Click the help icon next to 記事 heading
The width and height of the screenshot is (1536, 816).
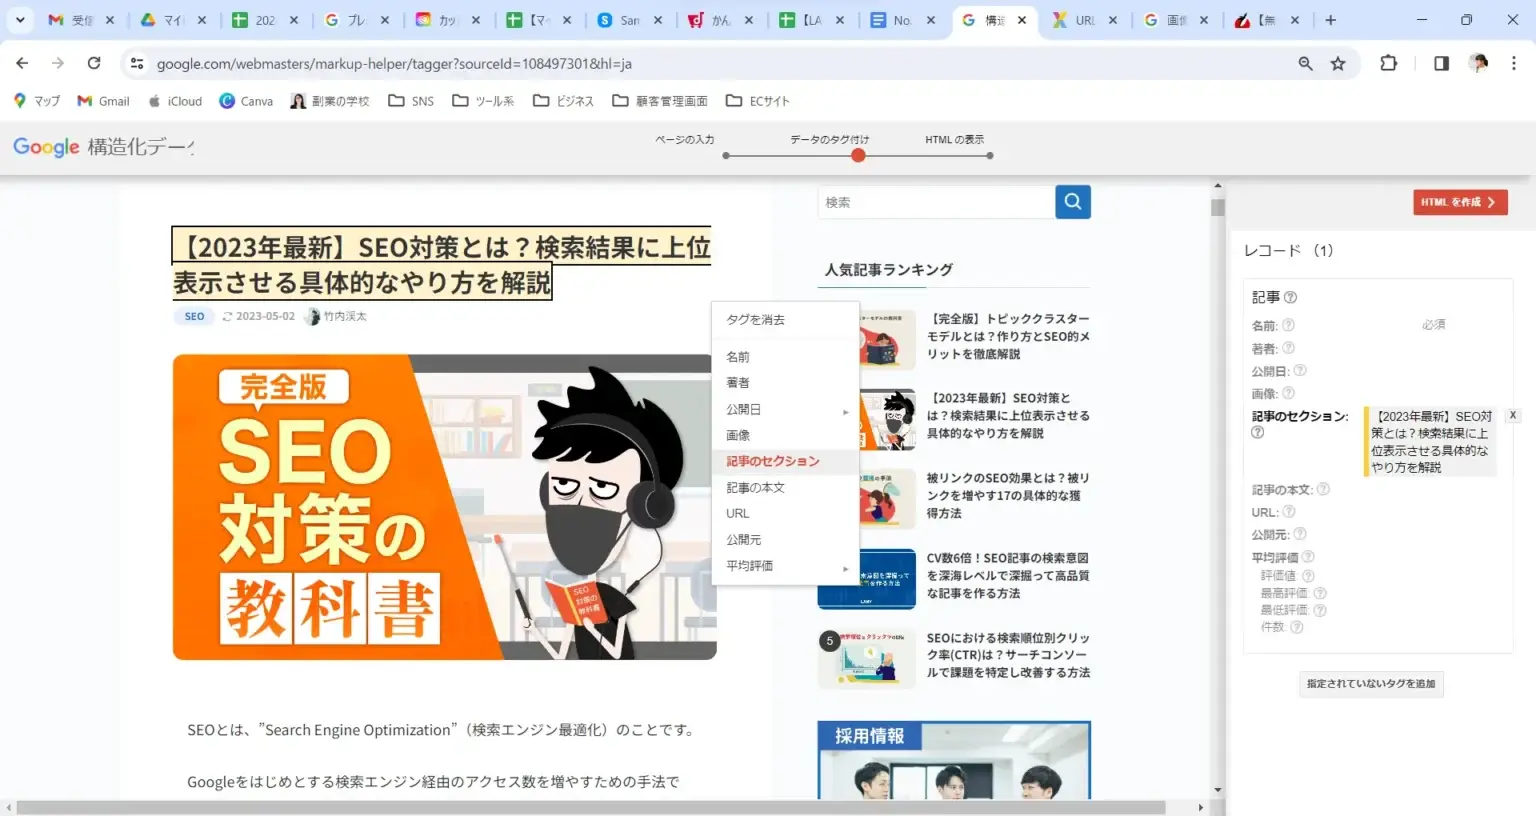click(x=1291, y=296)
